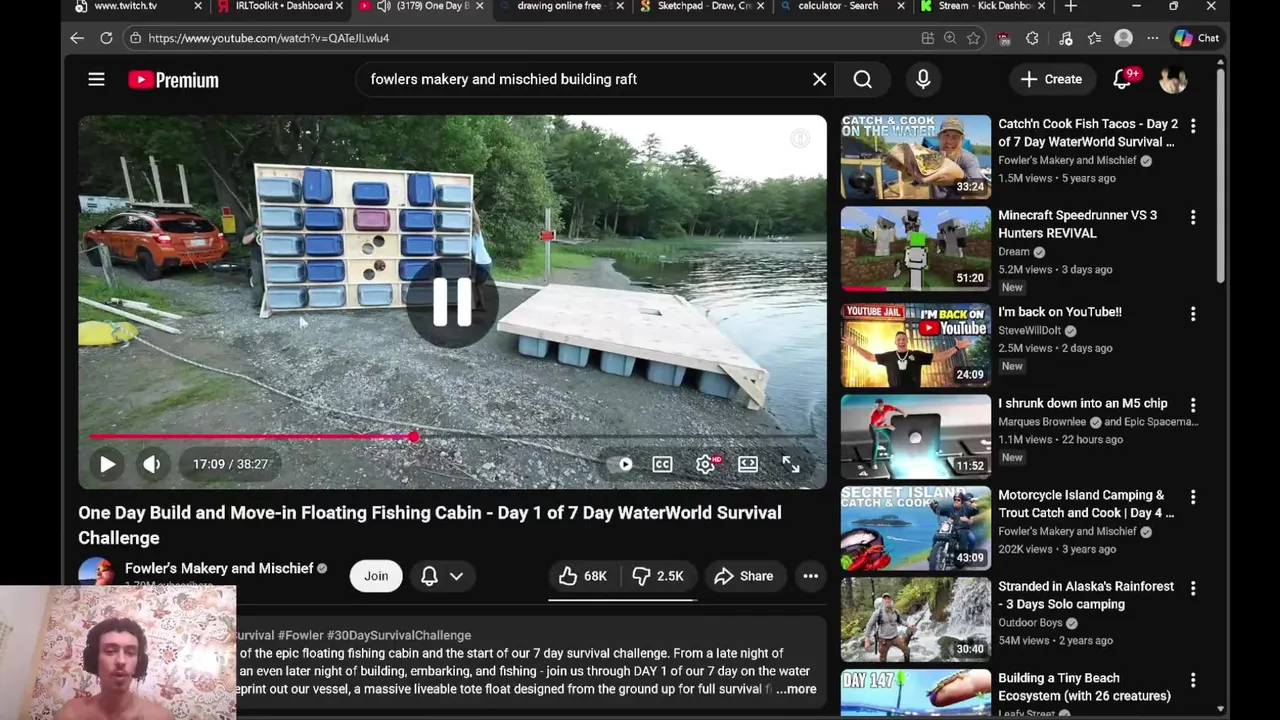Screen dimensions: 1280x720
Task: Click the browser address bar URL
Action: coord(269,38)
